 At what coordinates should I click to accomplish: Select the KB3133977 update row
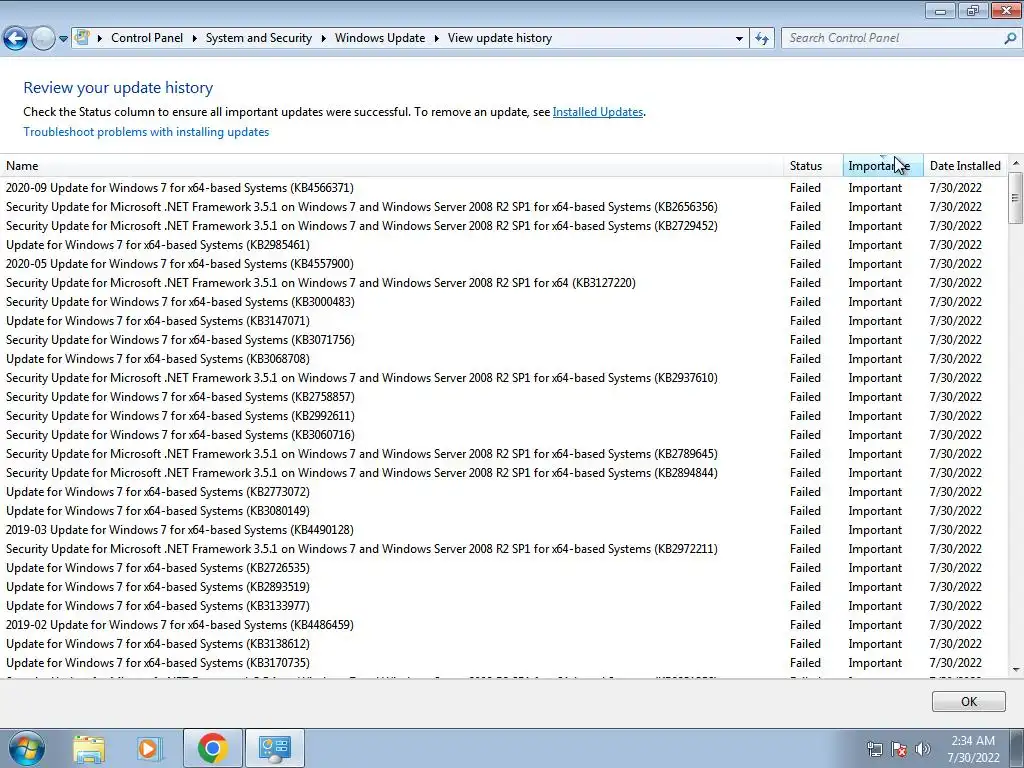click(x=503, y=606)
